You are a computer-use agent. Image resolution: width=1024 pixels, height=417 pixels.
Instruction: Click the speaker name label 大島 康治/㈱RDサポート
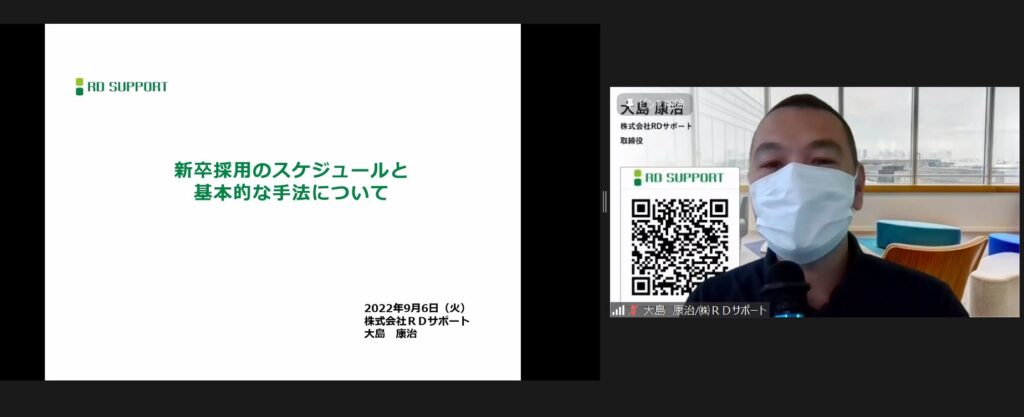click(x=705, y=311)
